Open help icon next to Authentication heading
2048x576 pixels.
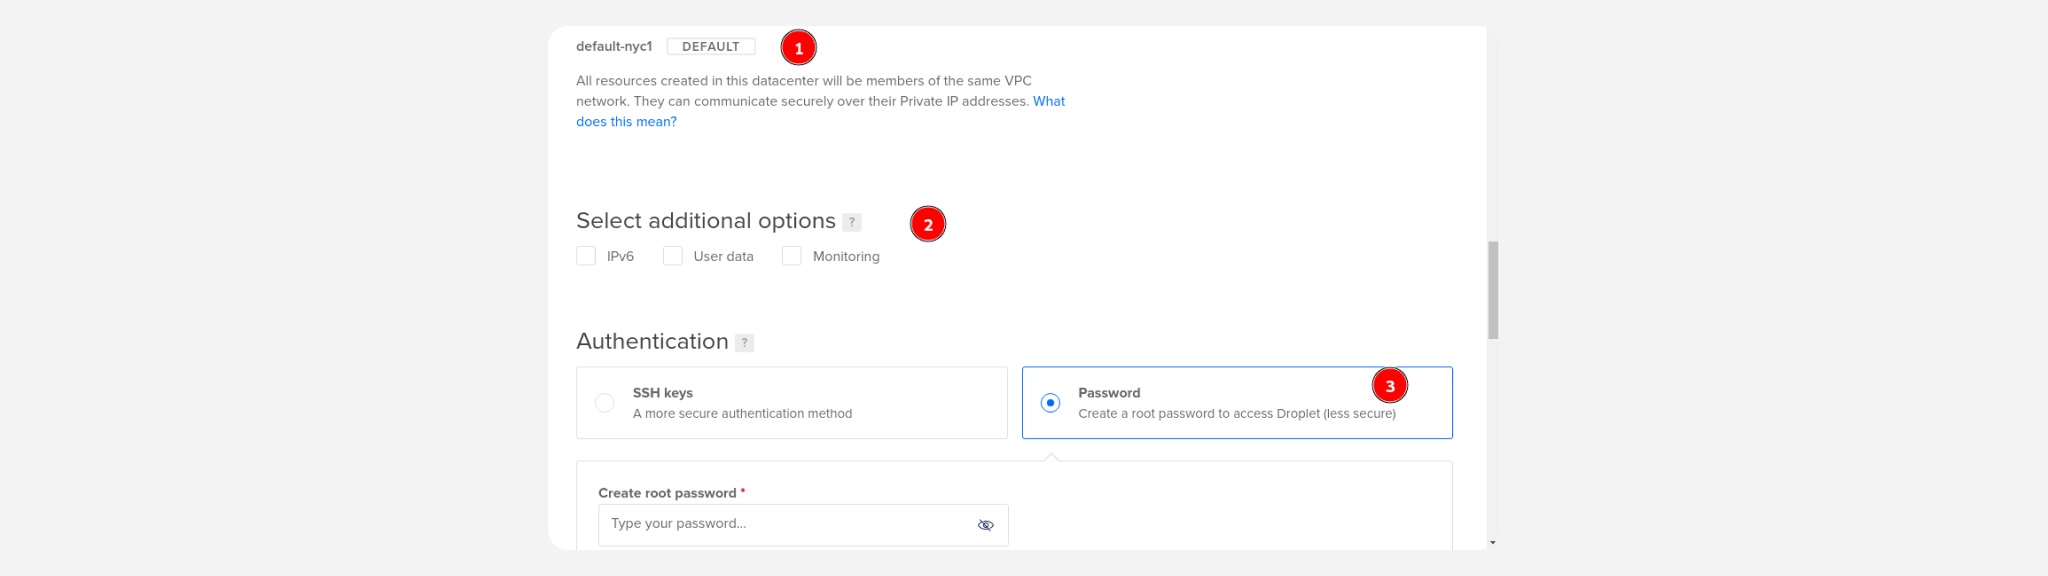(x=745, y=343)
